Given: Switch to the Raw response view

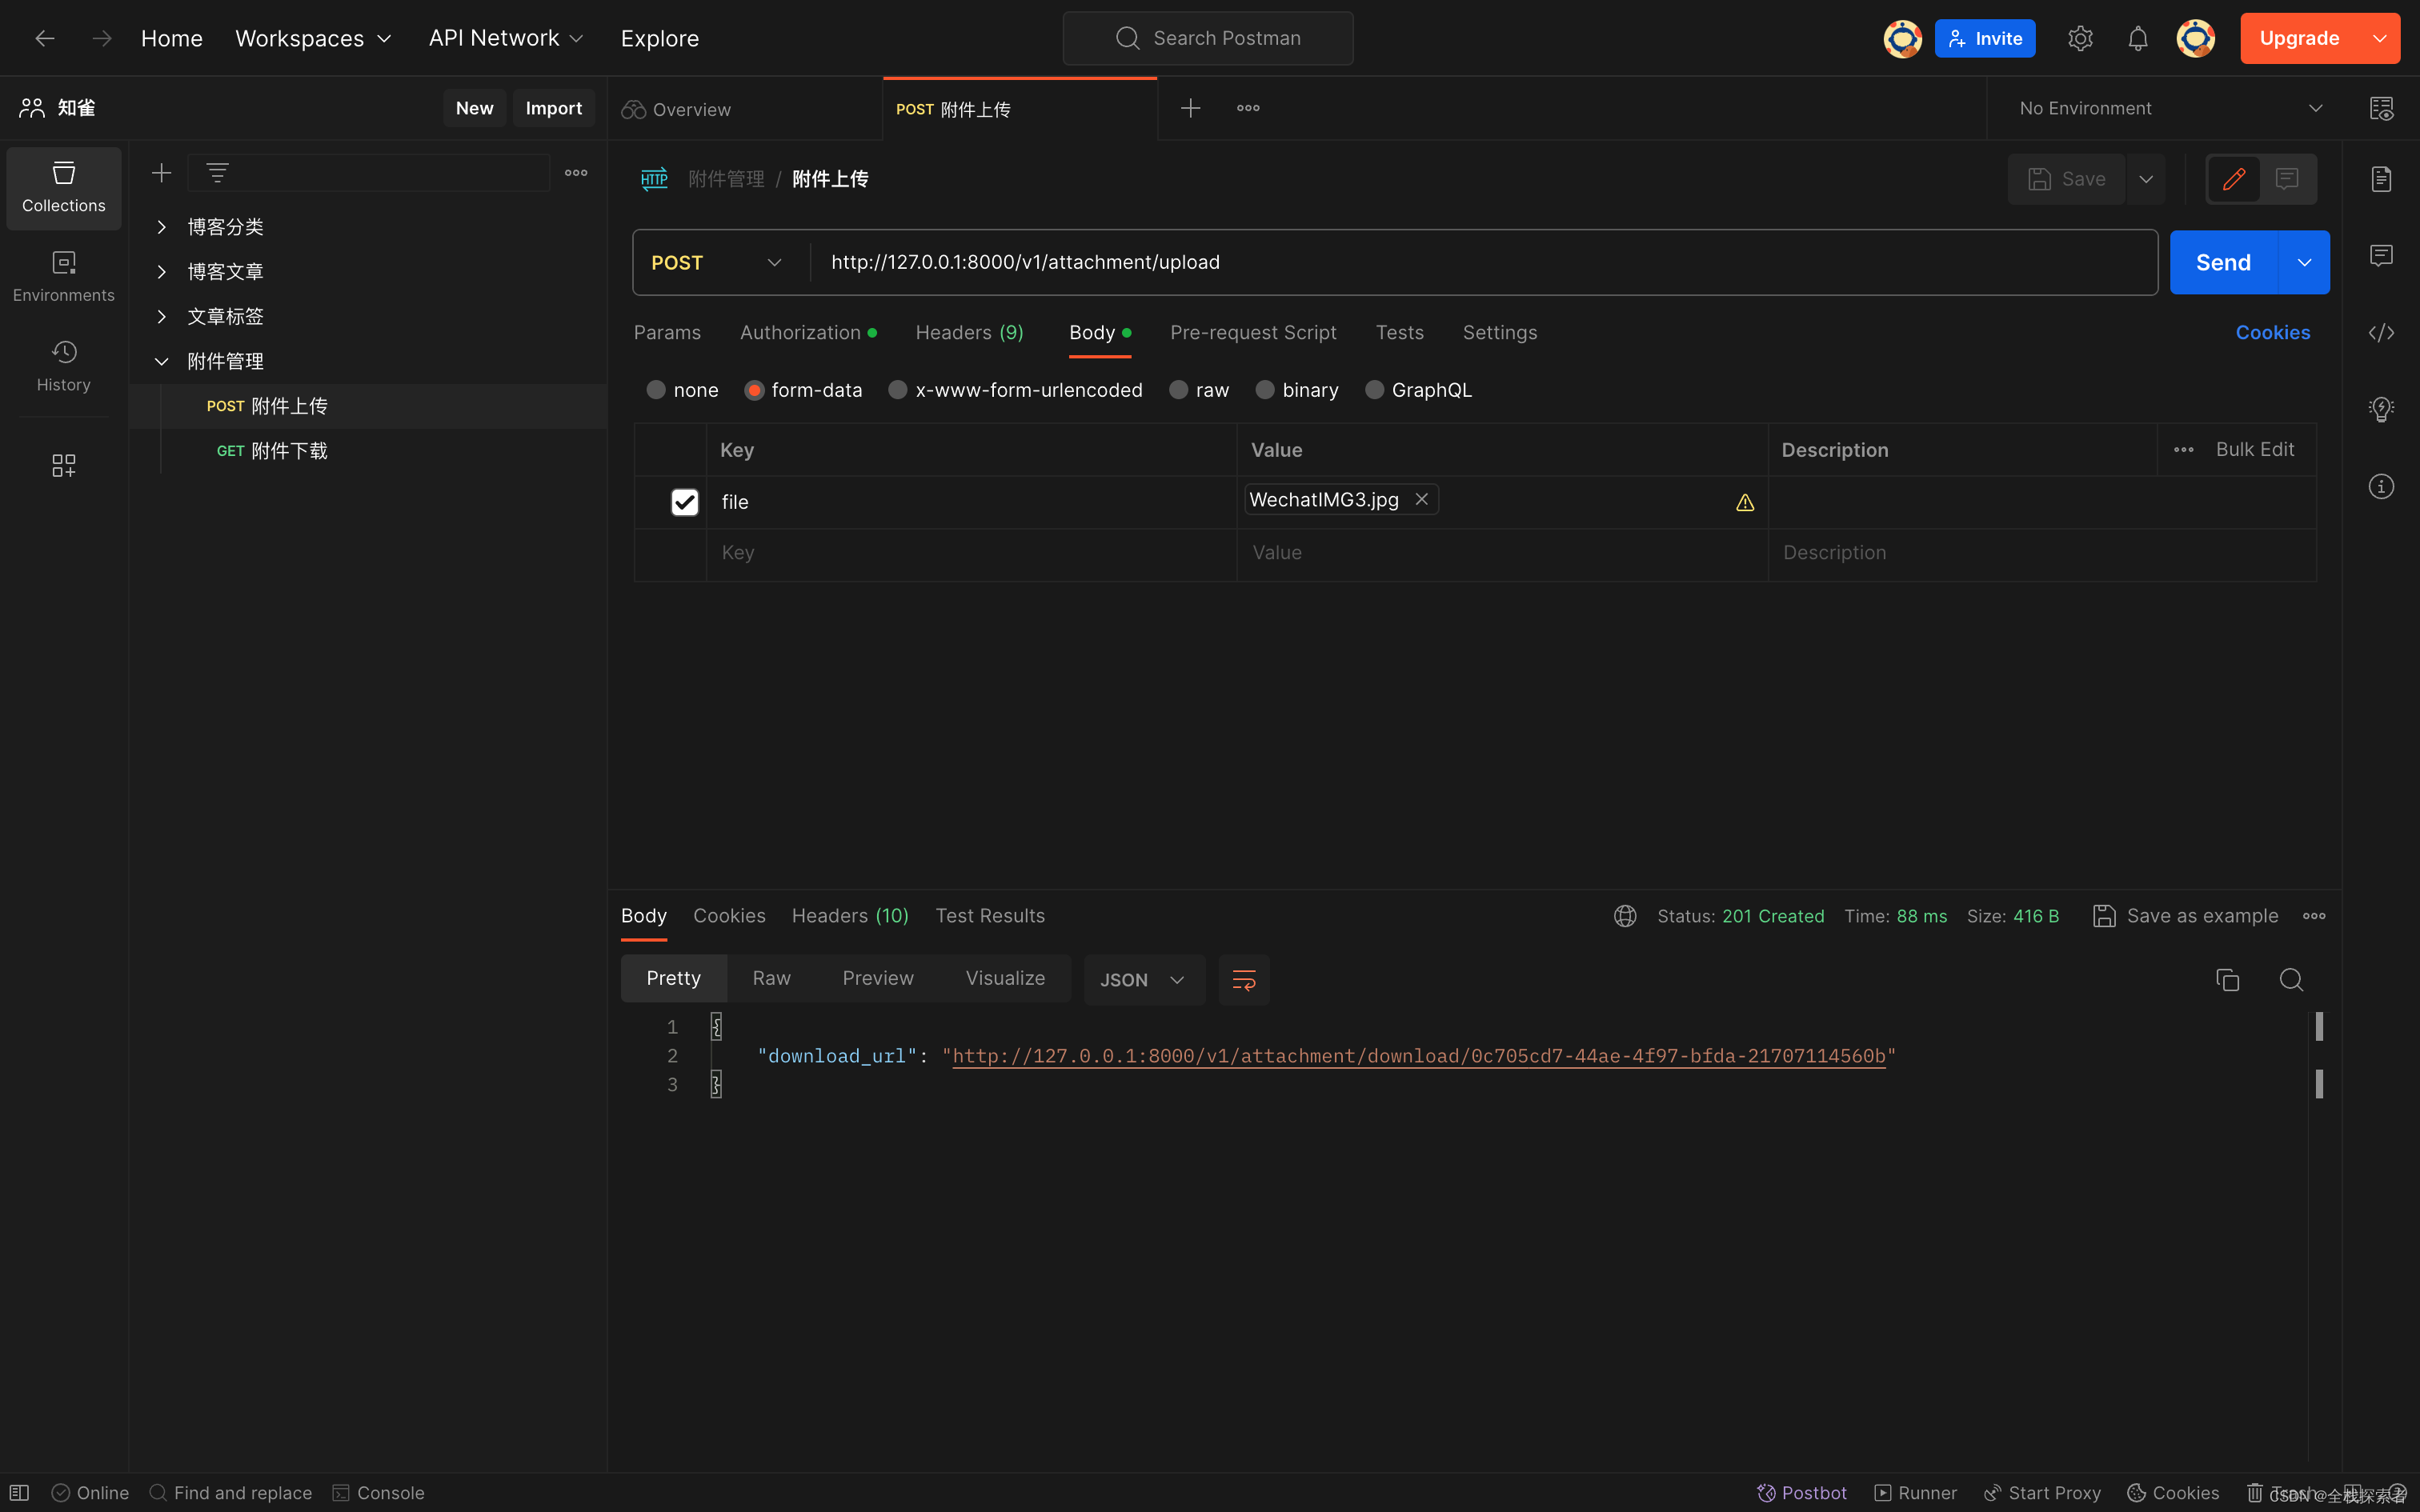Looking at the screenshot, I should 771,978.
